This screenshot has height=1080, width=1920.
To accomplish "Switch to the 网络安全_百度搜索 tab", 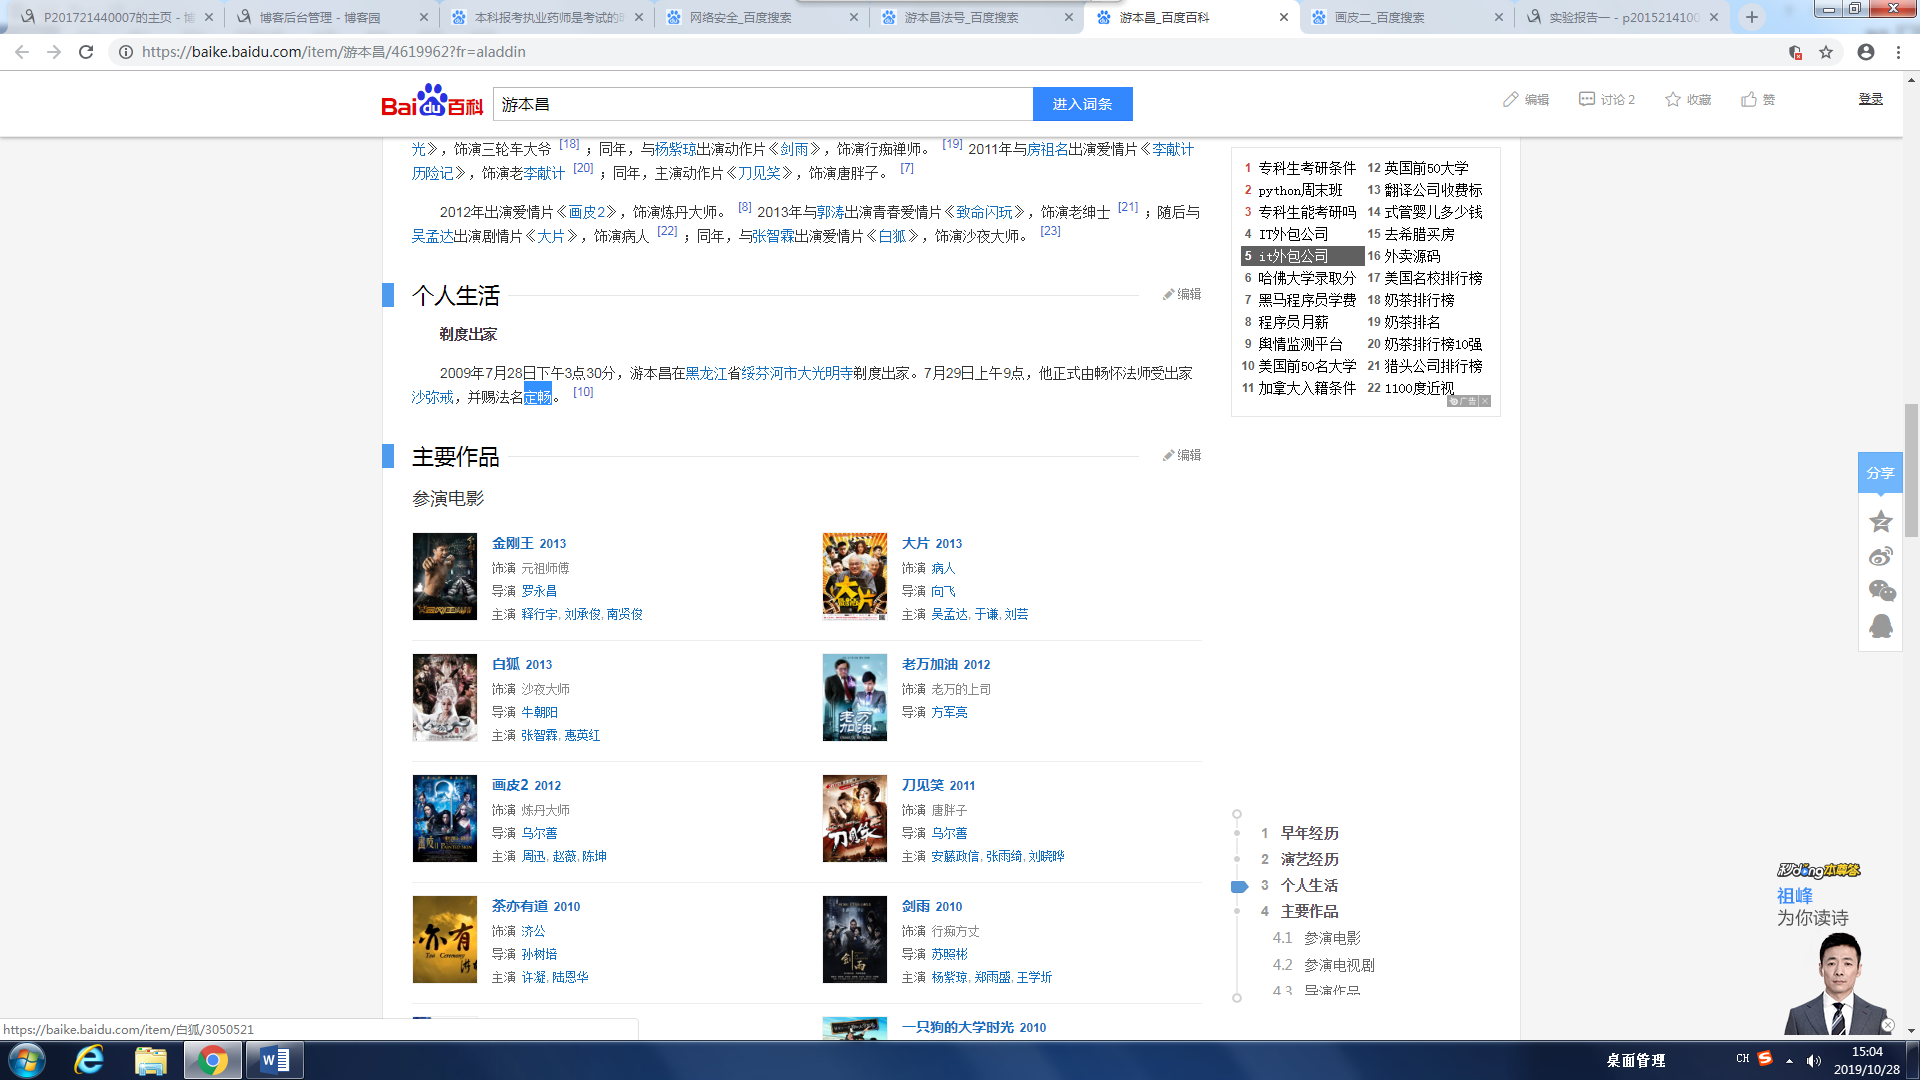I will point(740,17).
